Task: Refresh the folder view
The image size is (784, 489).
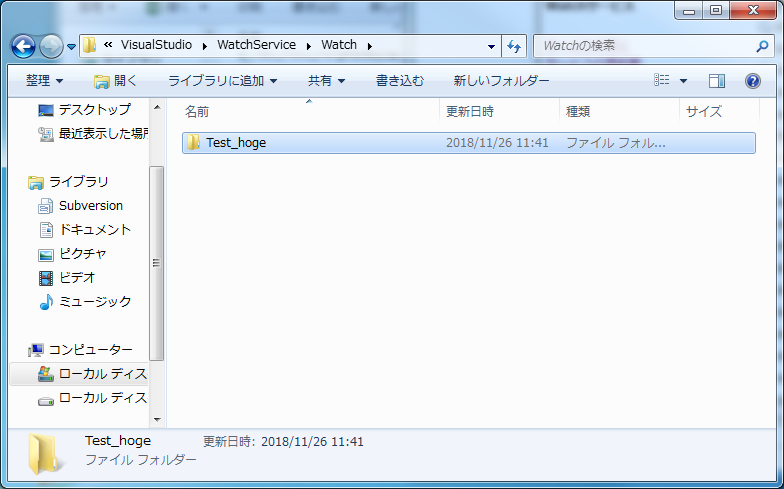Action: coord(514,46)
